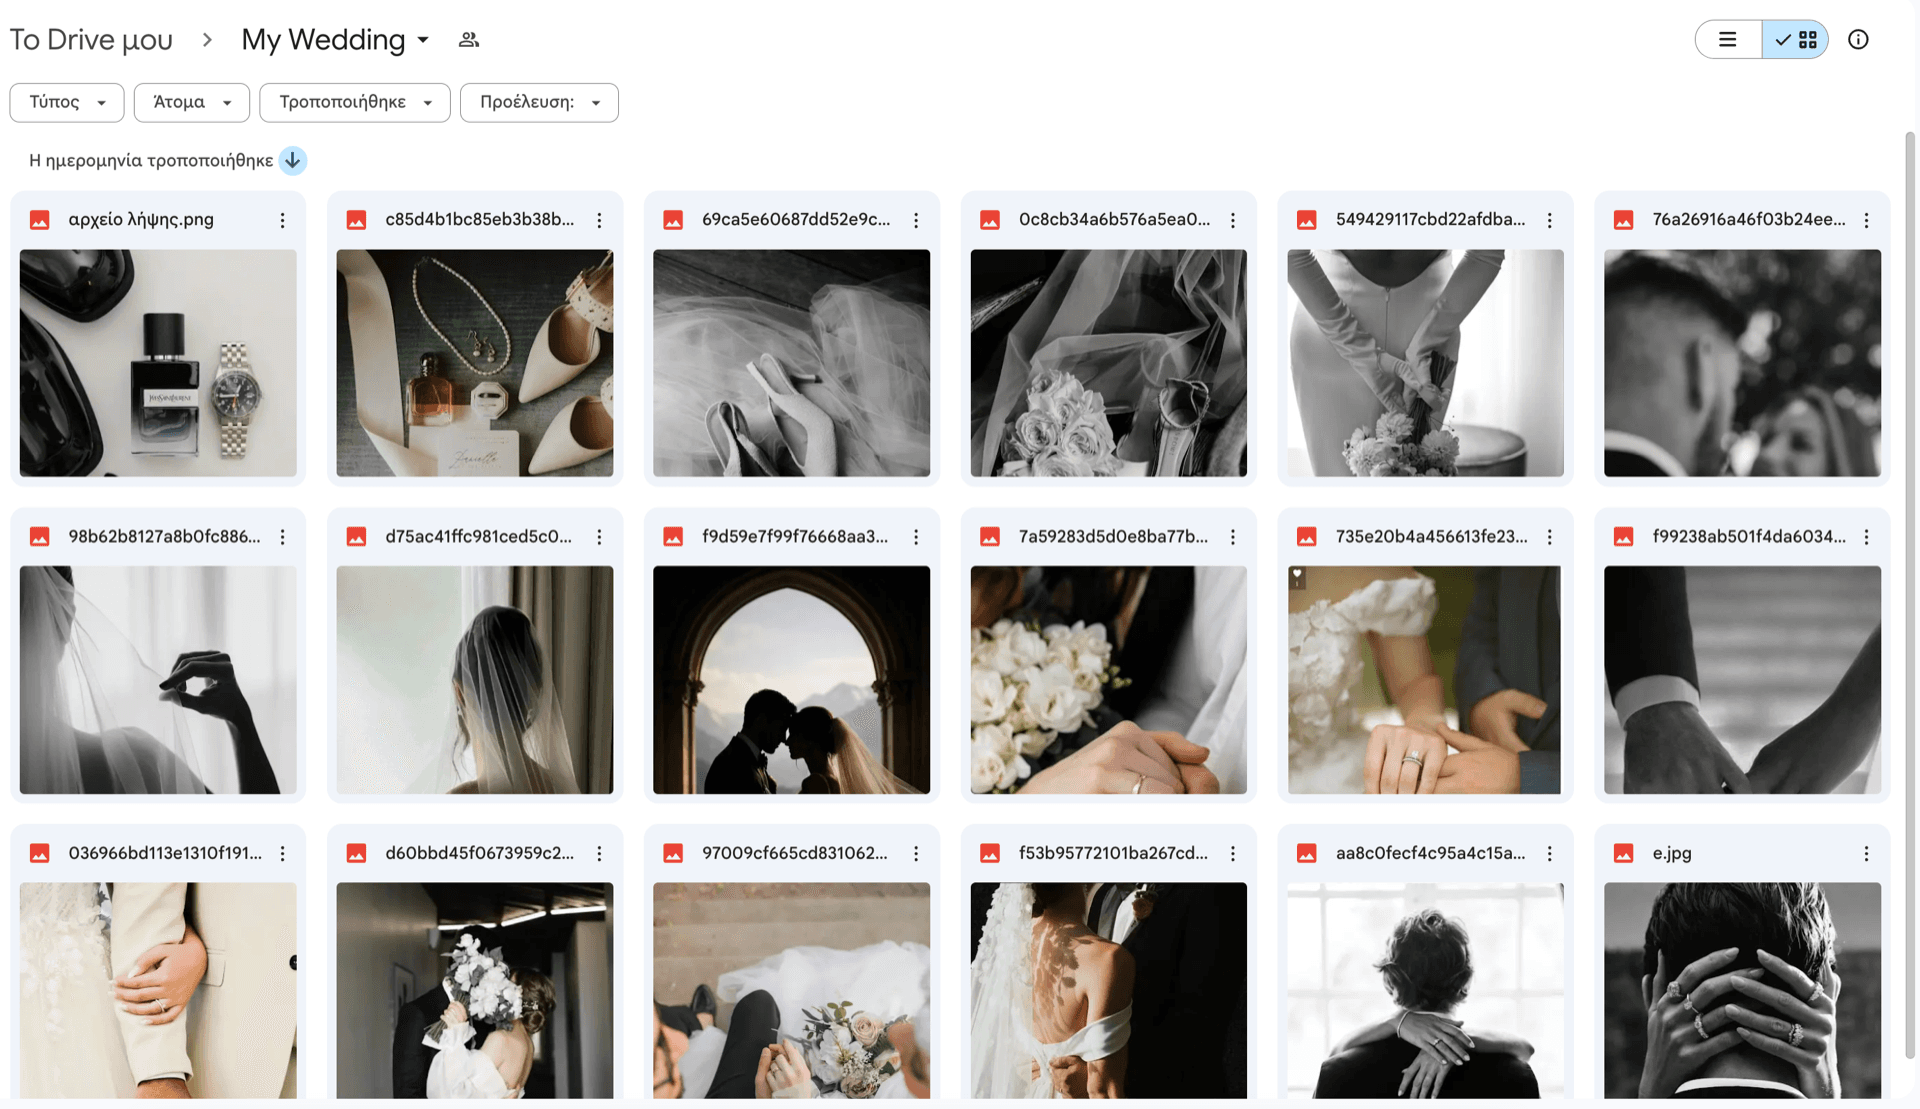1920x1109 pixels.
Task: Select file name aa8c0fecf4c95a4c15a...
Action: click(x=1430, y=853)
